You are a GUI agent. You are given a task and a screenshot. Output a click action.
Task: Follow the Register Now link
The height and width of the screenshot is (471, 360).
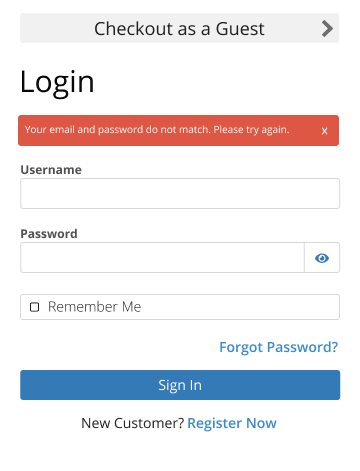pos(232,423)
